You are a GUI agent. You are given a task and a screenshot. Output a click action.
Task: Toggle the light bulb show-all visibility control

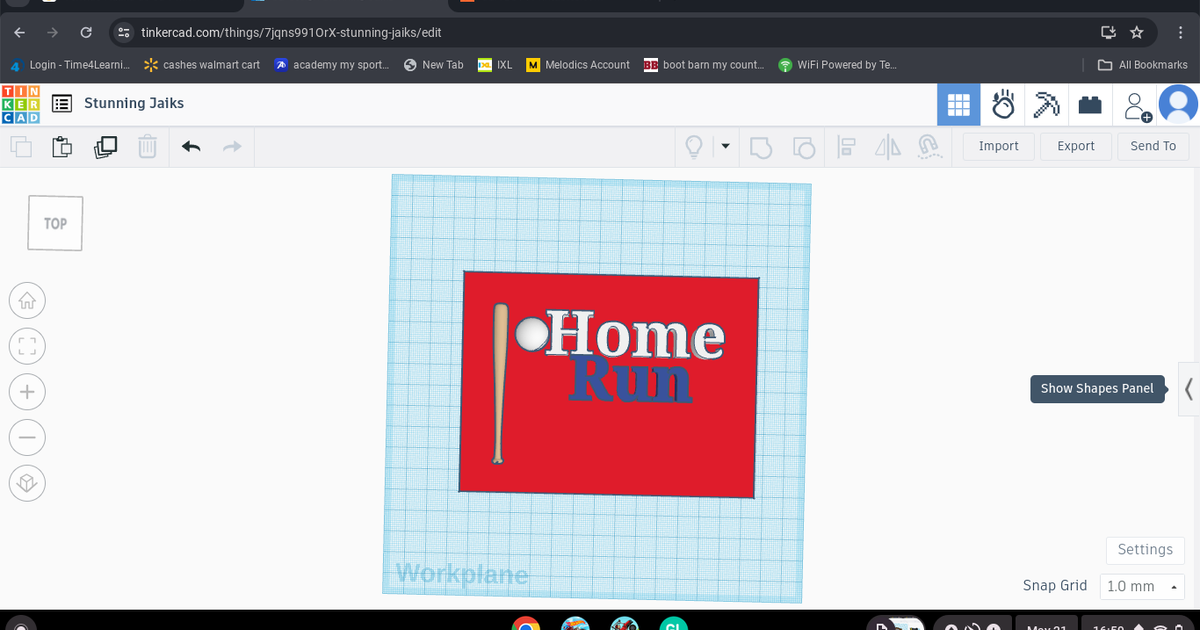[694, 147]
